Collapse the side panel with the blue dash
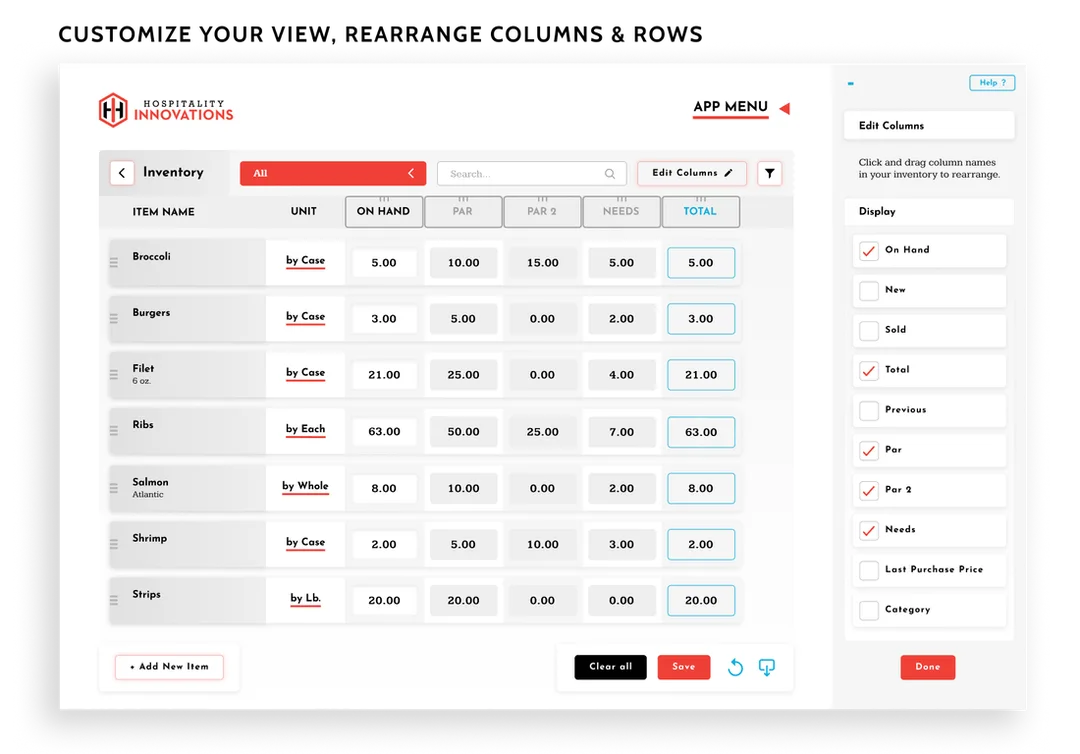The image size is (1080, 754). 851,83
